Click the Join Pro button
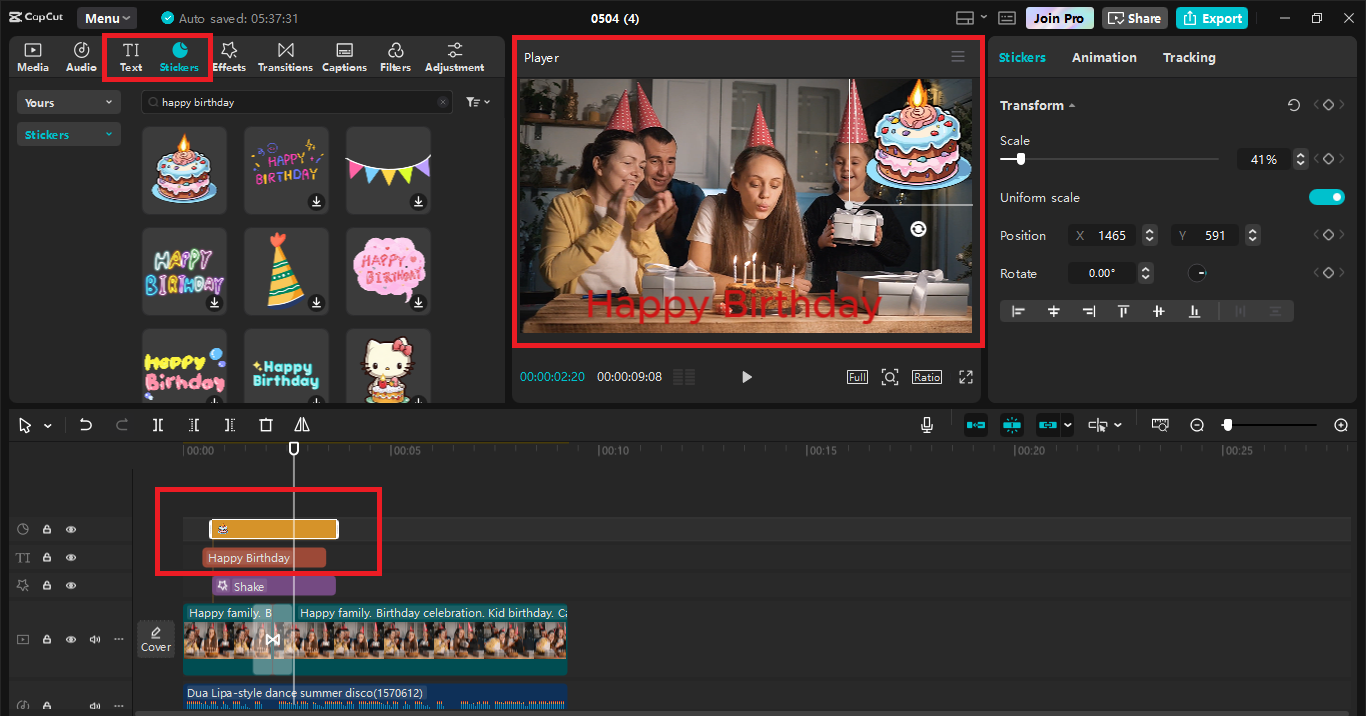Image resolution: width=1366 pixels, height=716 pixels. [x=1060, y=18]
